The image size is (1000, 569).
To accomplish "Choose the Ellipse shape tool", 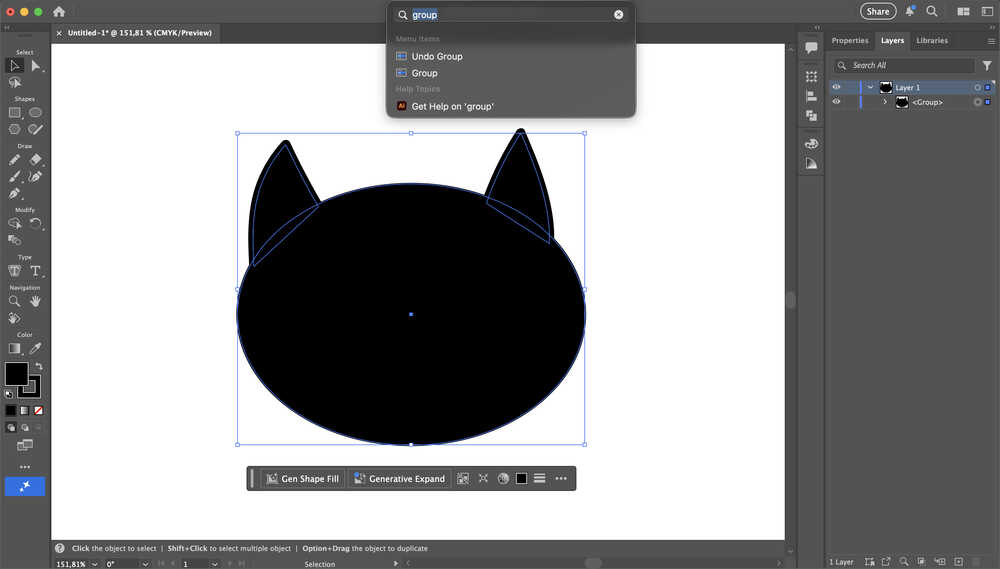I will (x=36, y=112).
